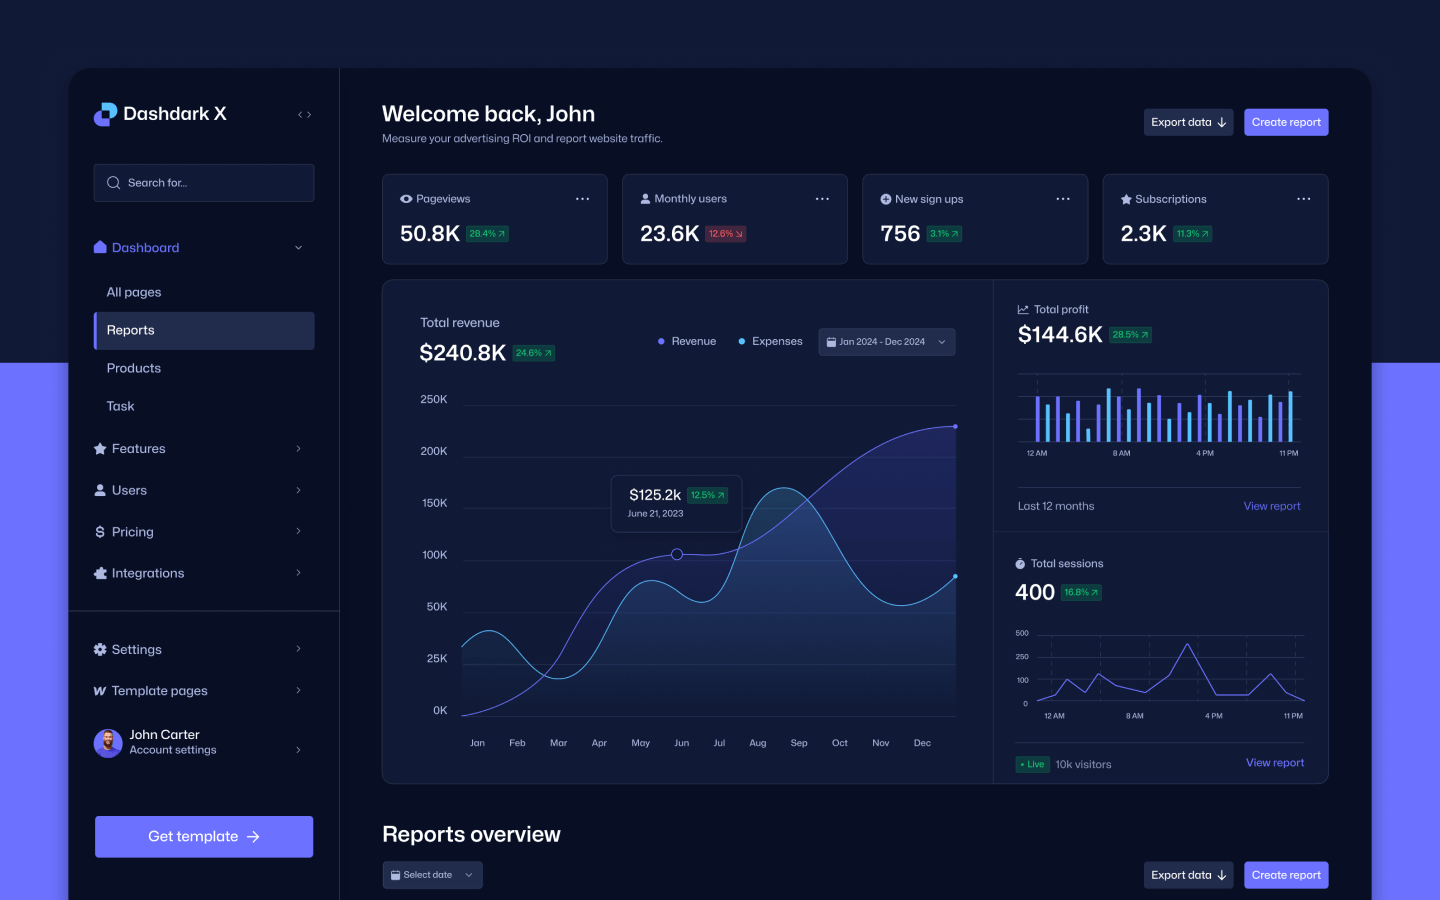Open View report under Last 12 months
Viewport: 1440px width, 900px height.
point(1271,506)
